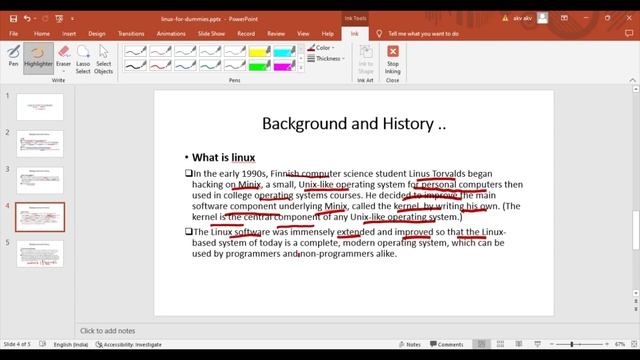
Task: Switch to Slide Sorter view
Action: [500, 344]
